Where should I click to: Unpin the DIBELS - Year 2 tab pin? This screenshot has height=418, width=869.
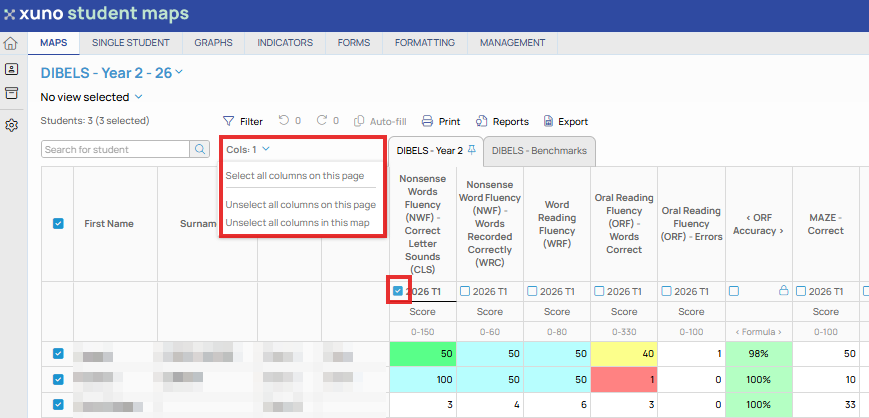(472, 149)
